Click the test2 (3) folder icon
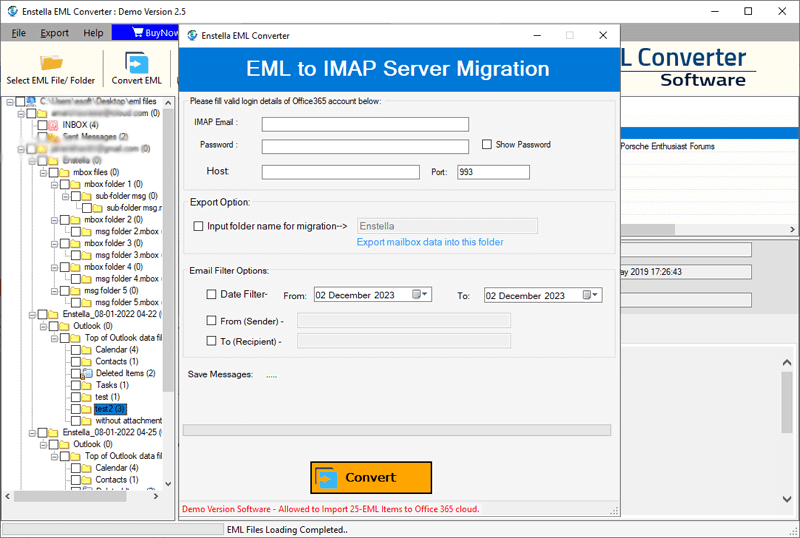The image size is (800, 538). 87,409
